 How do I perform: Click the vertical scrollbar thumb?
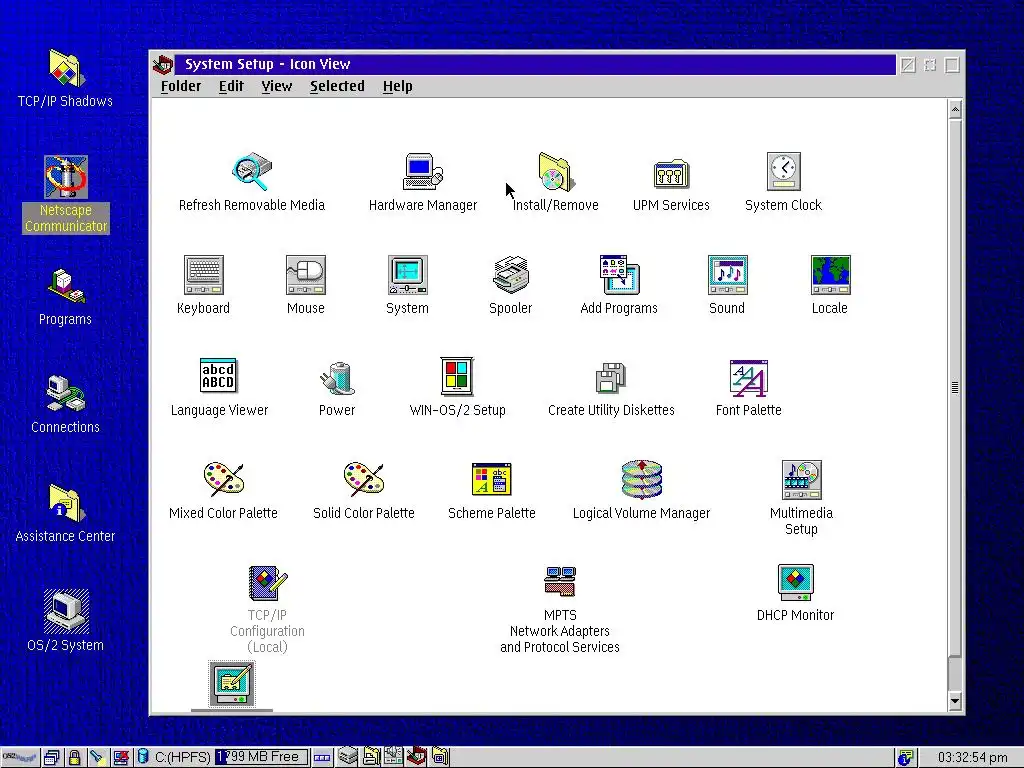(x=955, y=388)
